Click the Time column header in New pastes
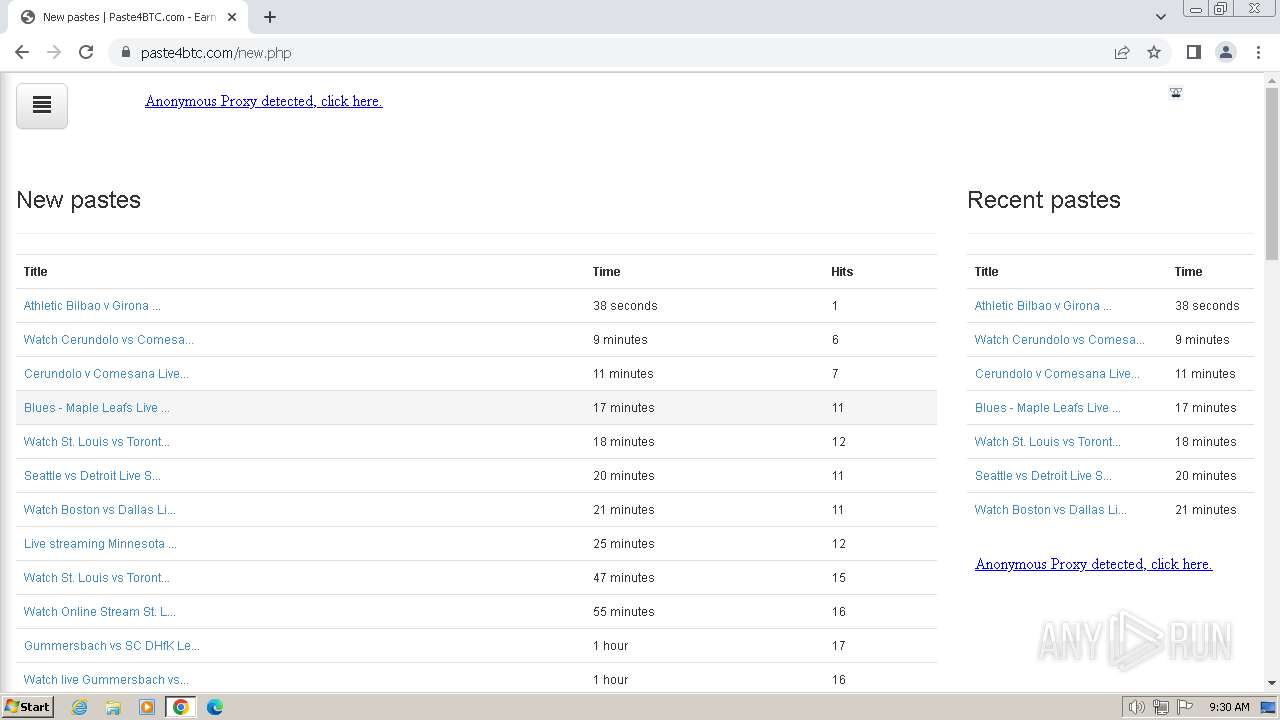Screen dimensions: 1280x720 (607, 272)
